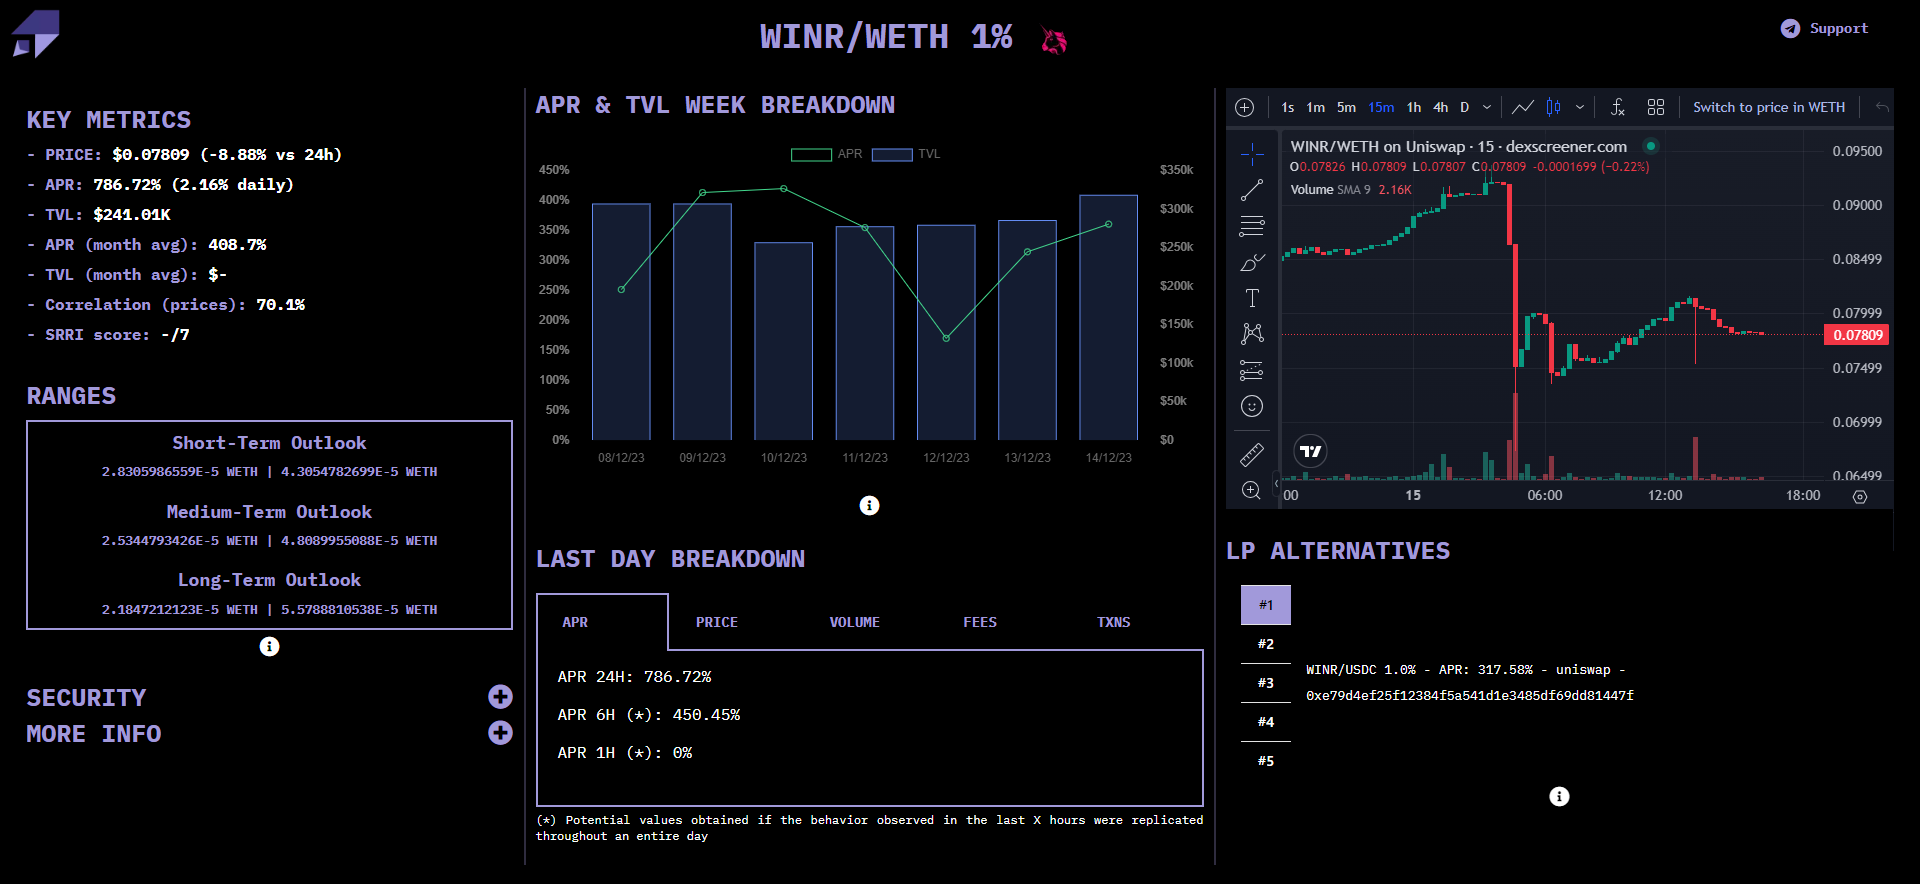This screenshot has height=884, width=1920.
Task: Switch to the PRICE breakdown tab
Action: point(717,622)
